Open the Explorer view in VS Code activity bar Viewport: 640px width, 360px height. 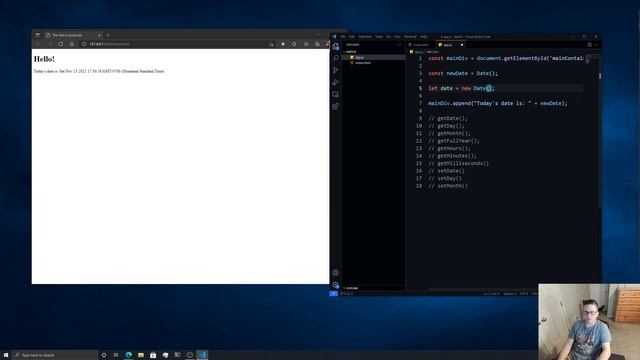point(336,47)
